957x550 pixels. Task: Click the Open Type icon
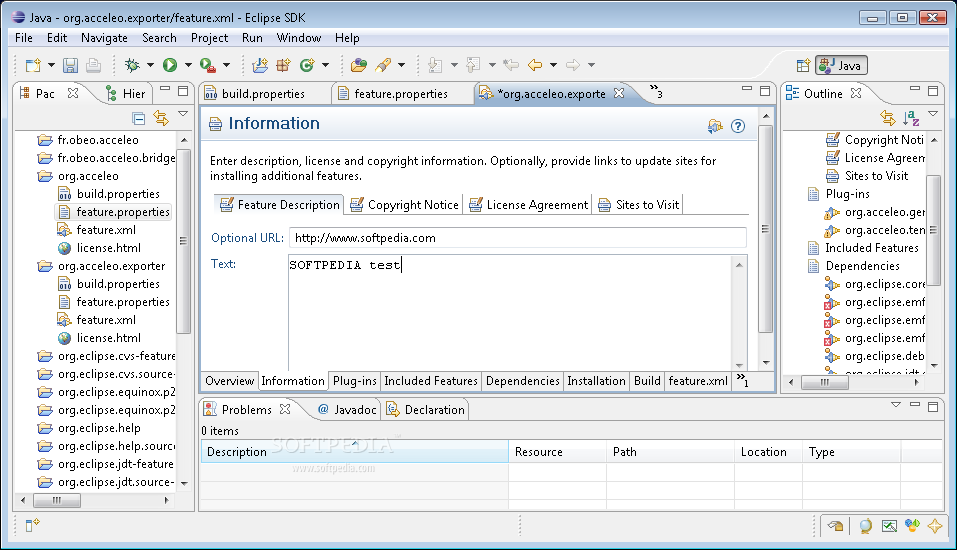coord(359,65)
